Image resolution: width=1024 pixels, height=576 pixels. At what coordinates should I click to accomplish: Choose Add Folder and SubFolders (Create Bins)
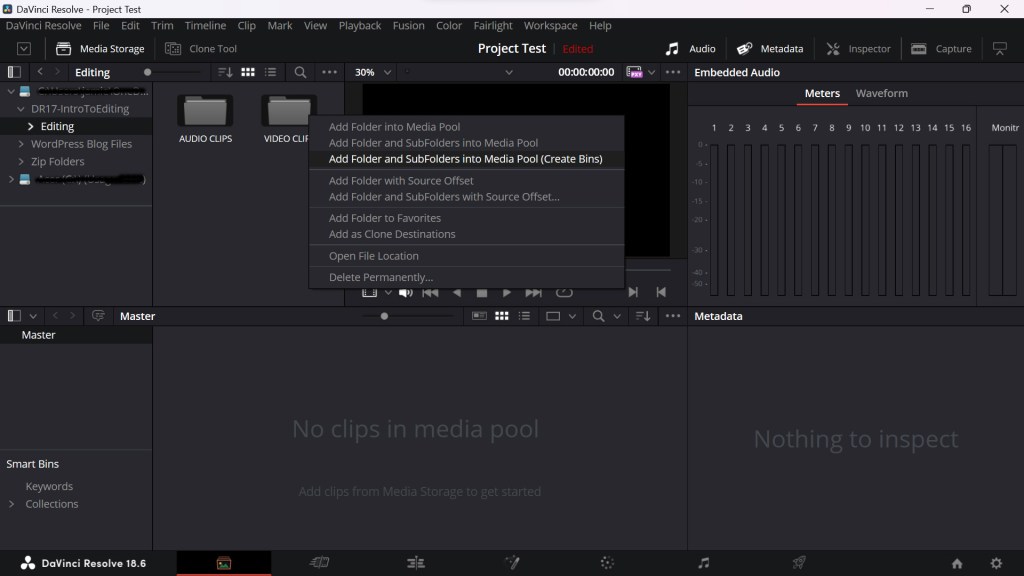pos(465,159)
